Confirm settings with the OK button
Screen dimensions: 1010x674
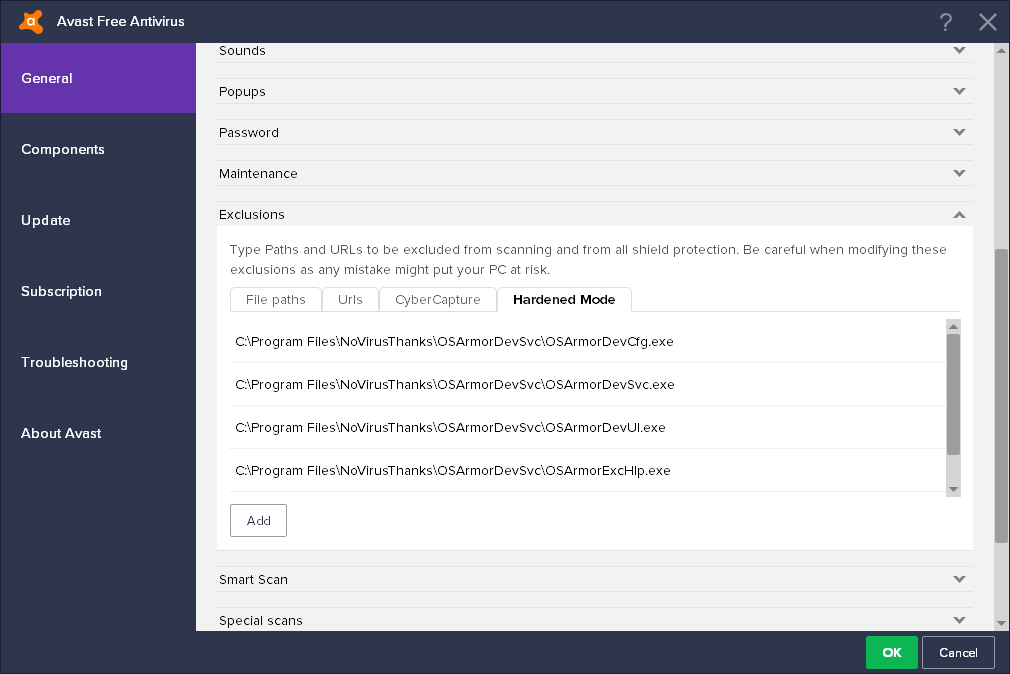pos(892,653)
